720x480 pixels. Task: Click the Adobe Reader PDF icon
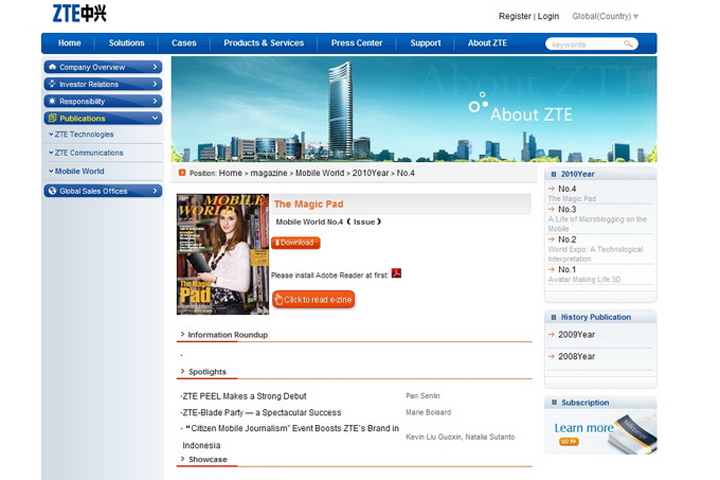click(x=396, y=273)
